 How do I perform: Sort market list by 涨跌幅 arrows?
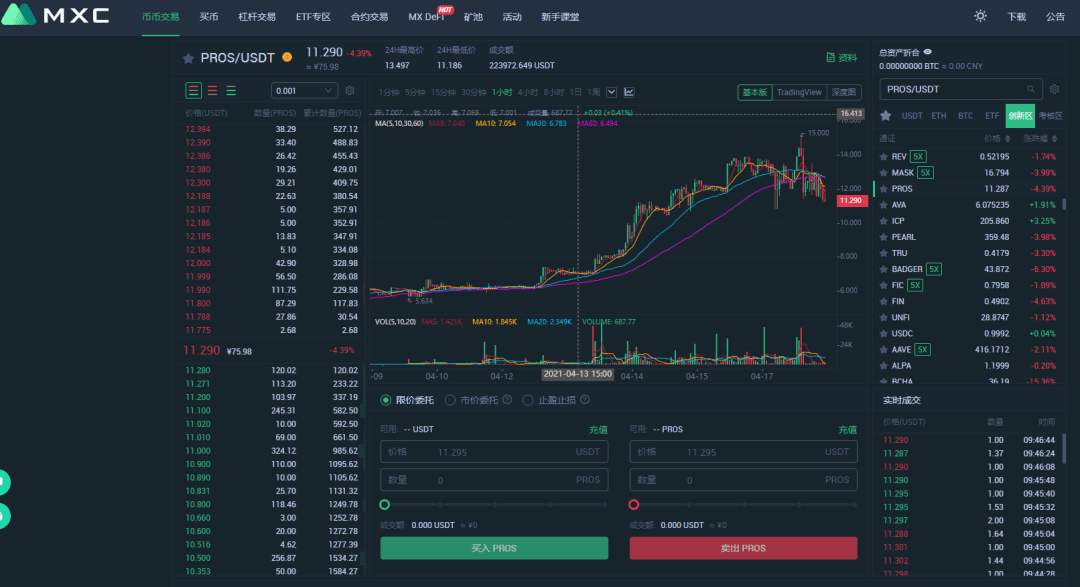click(x=1055, y=138)
